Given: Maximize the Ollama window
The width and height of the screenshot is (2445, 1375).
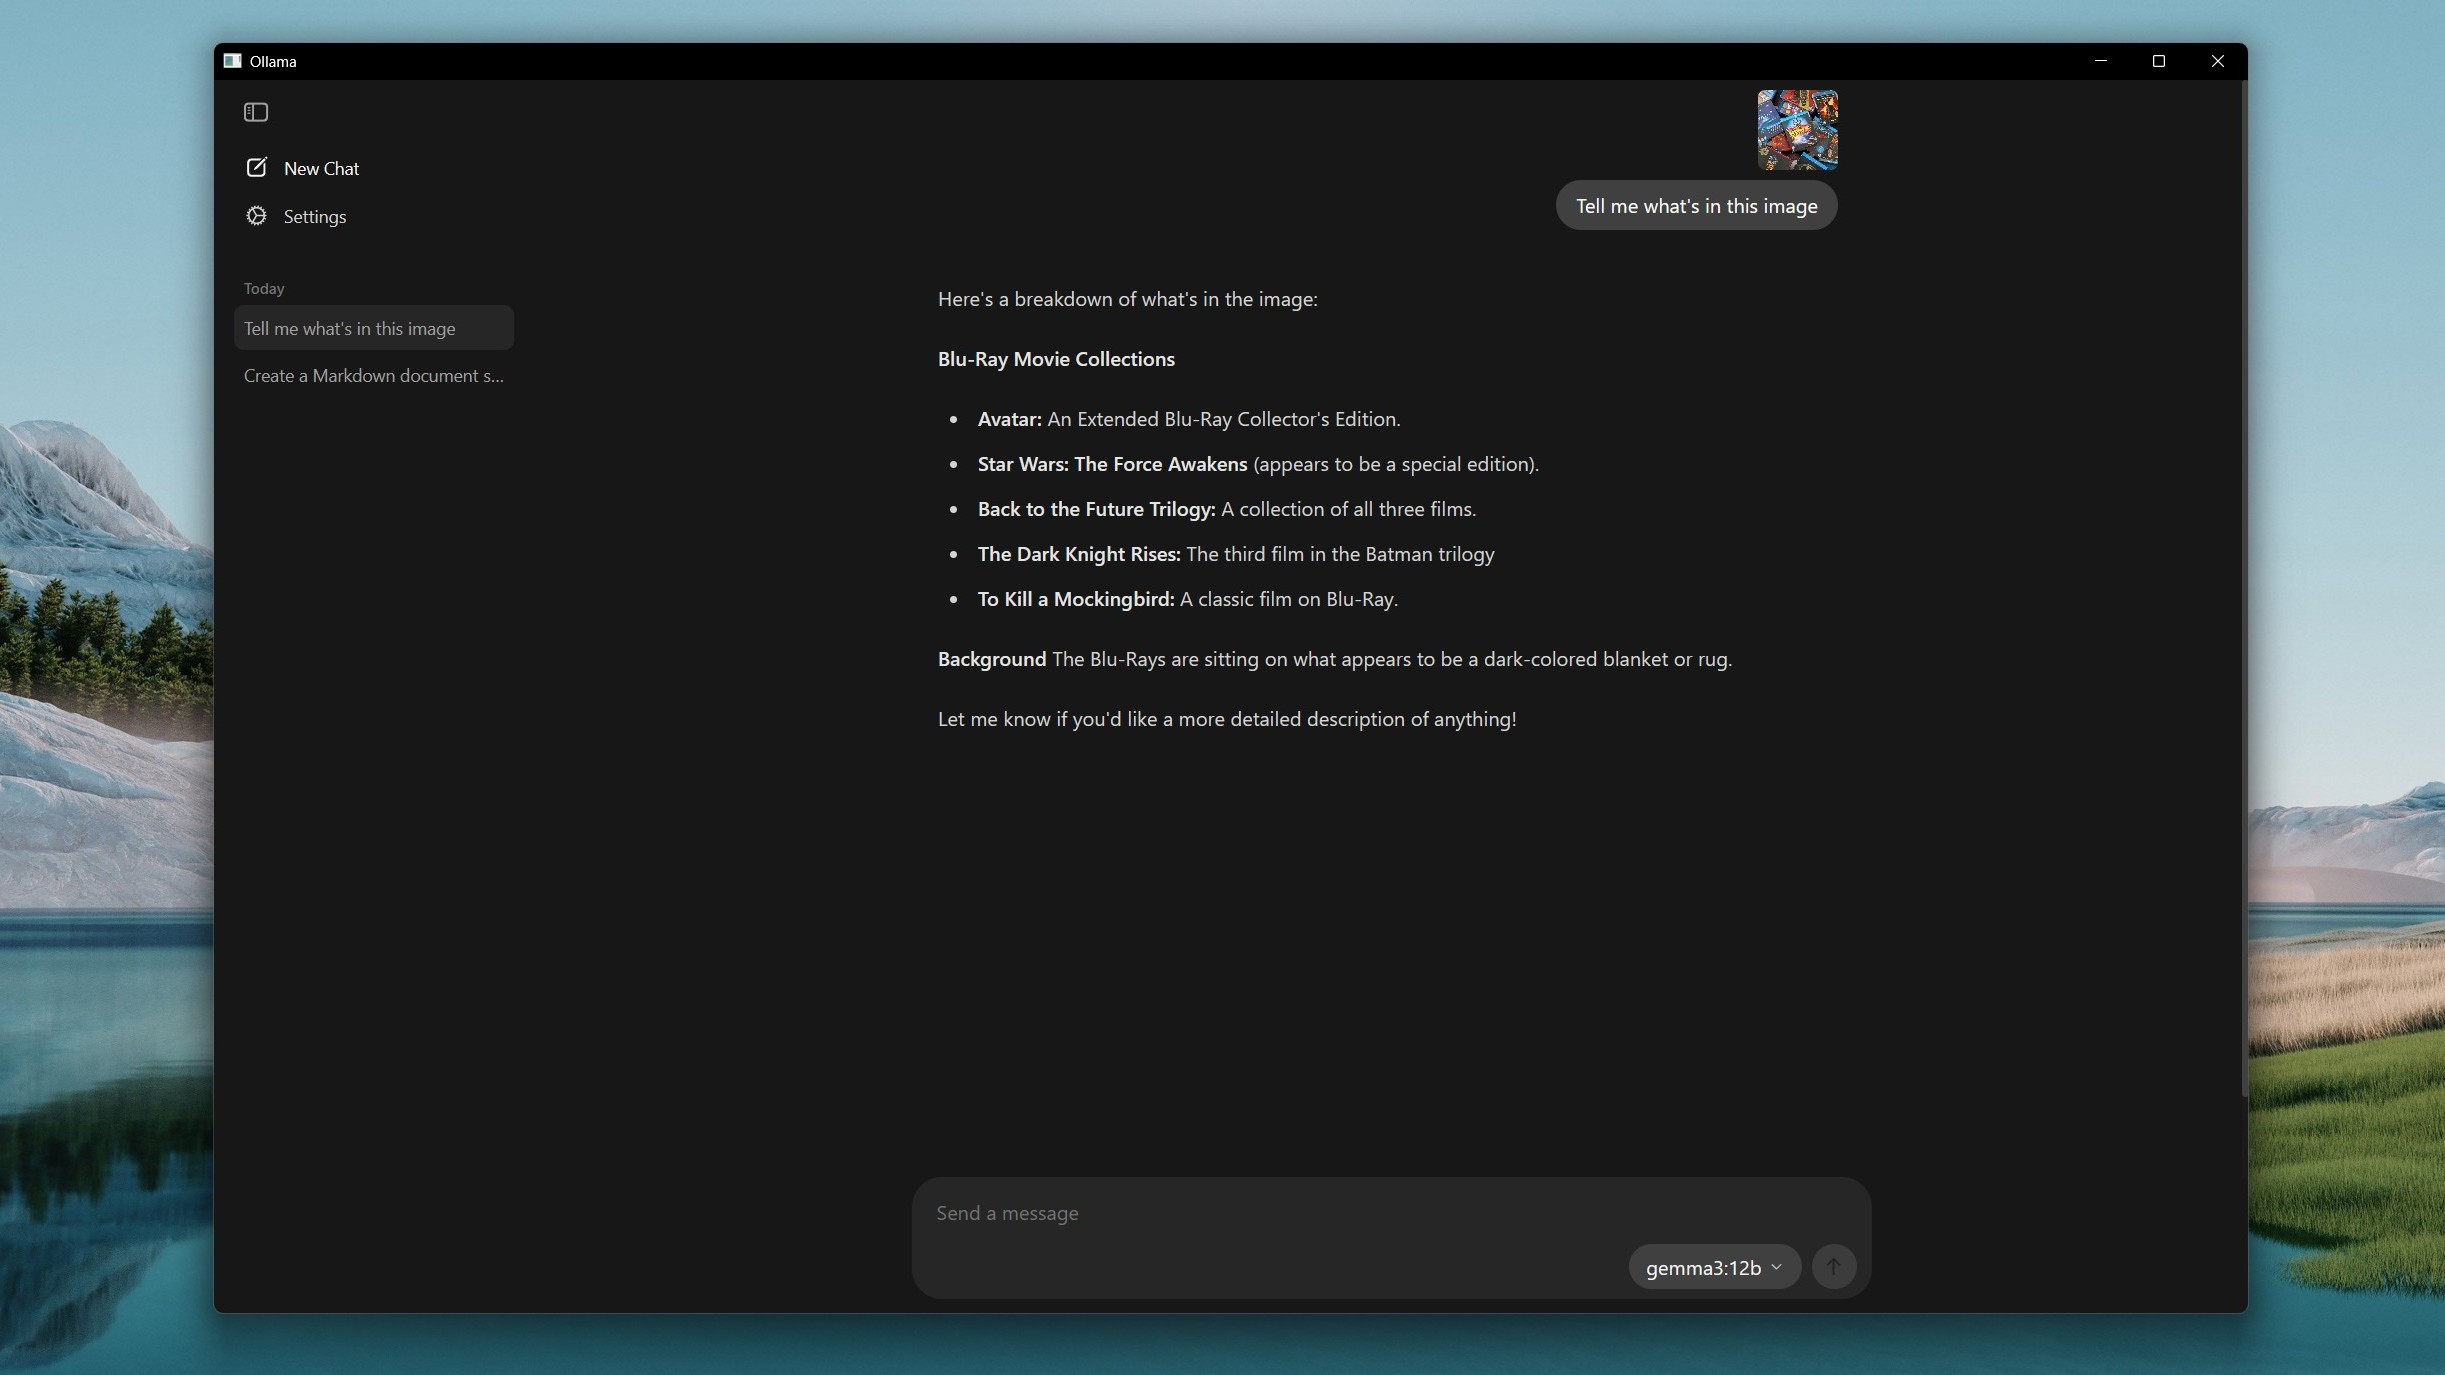Looking at the screenshot, I should [x=2158, y=61].
